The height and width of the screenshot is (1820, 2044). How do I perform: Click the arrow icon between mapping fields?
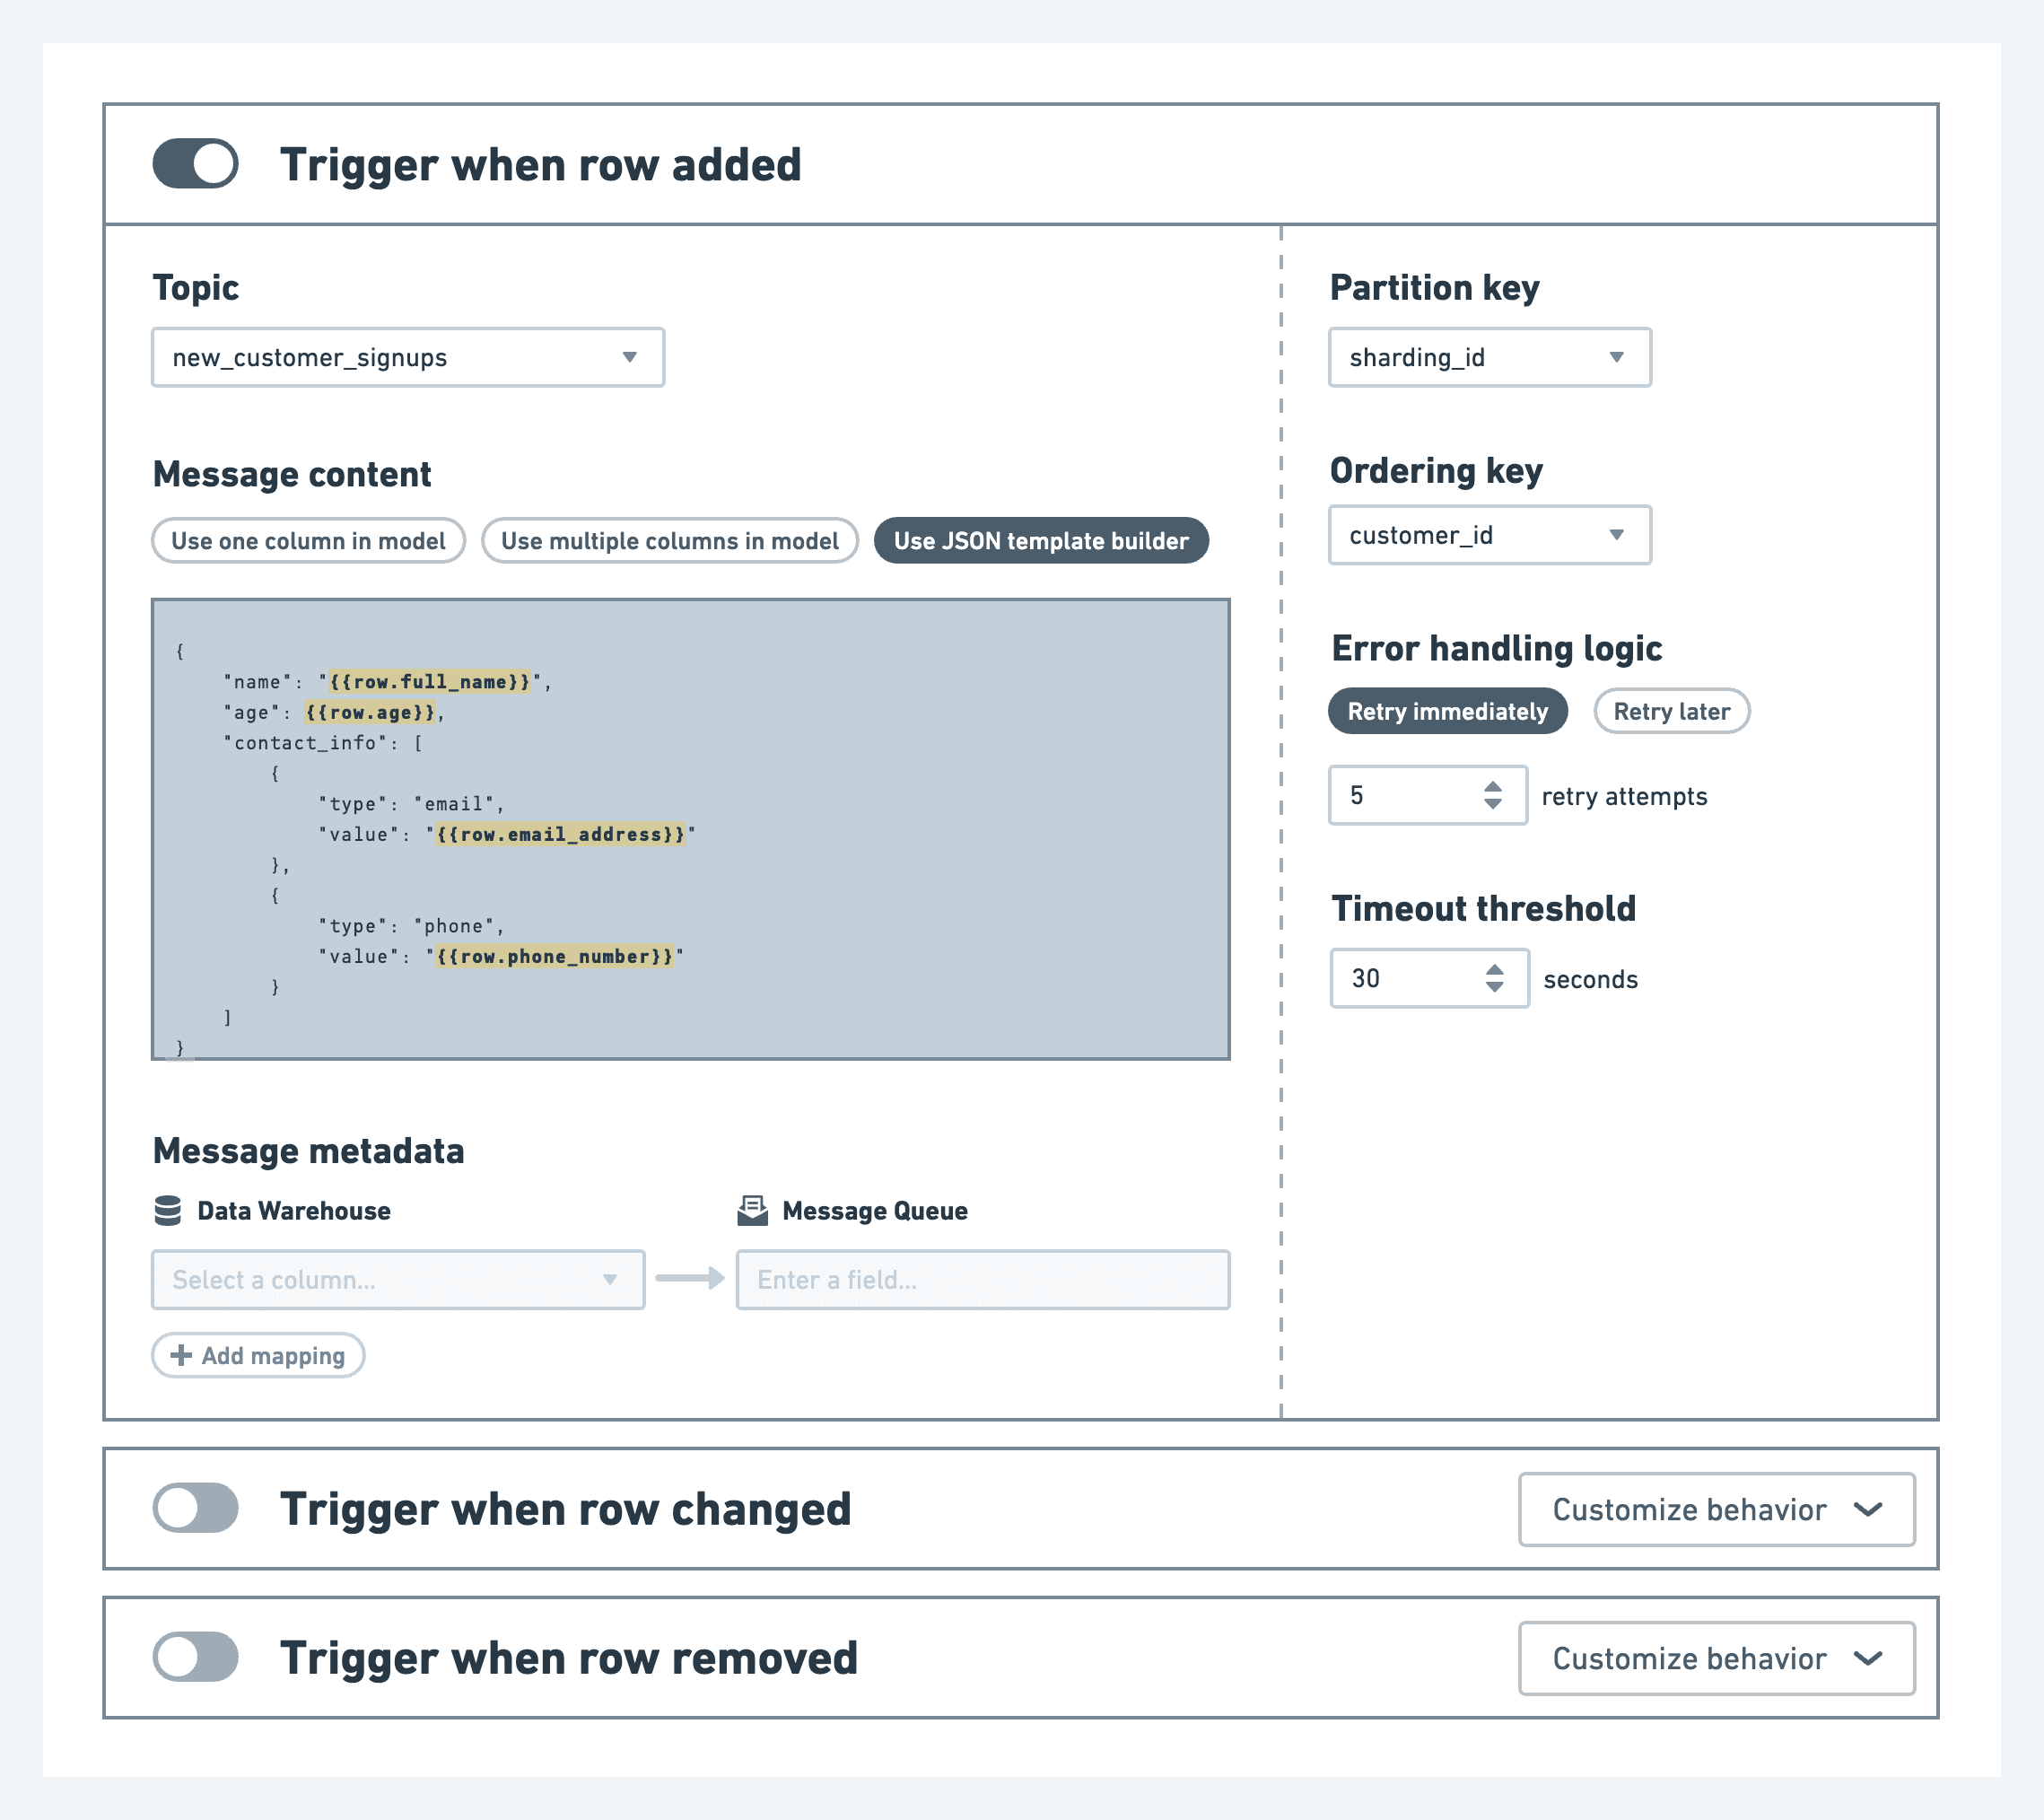tap(691, 1279)
